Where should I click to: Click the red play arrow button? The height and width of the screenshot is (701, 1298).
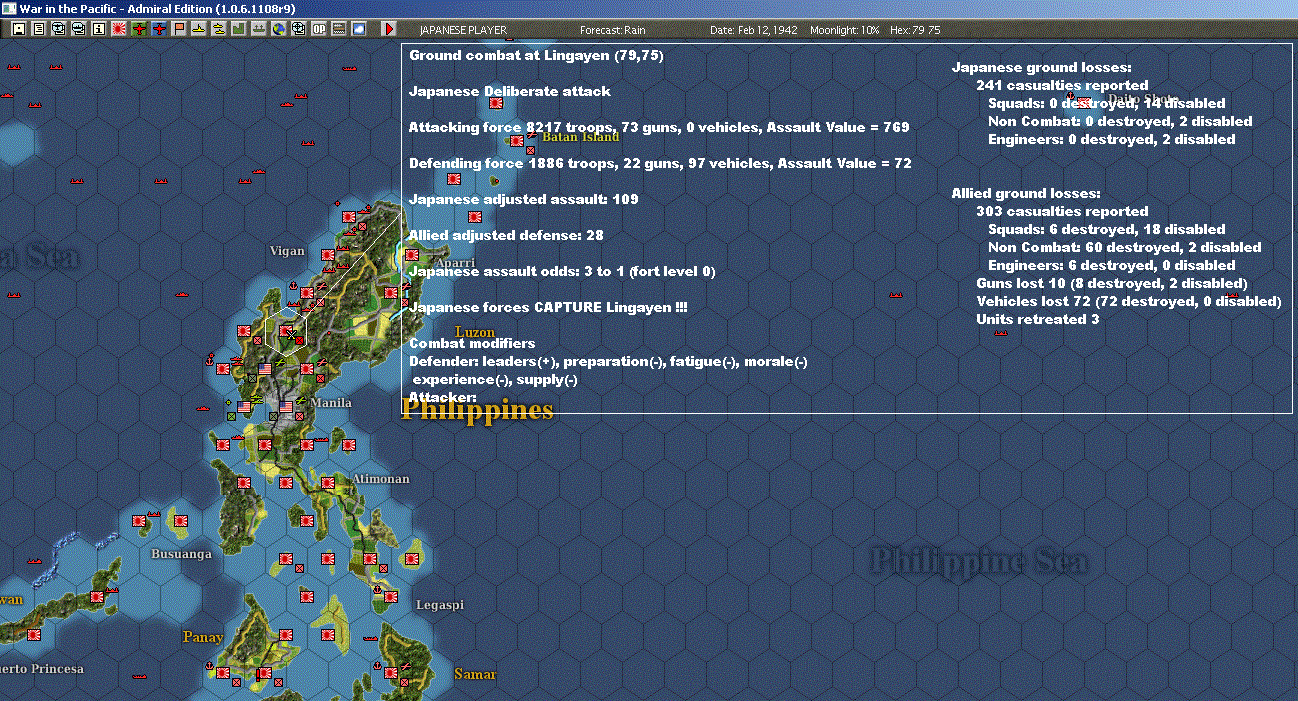[390, 29]
